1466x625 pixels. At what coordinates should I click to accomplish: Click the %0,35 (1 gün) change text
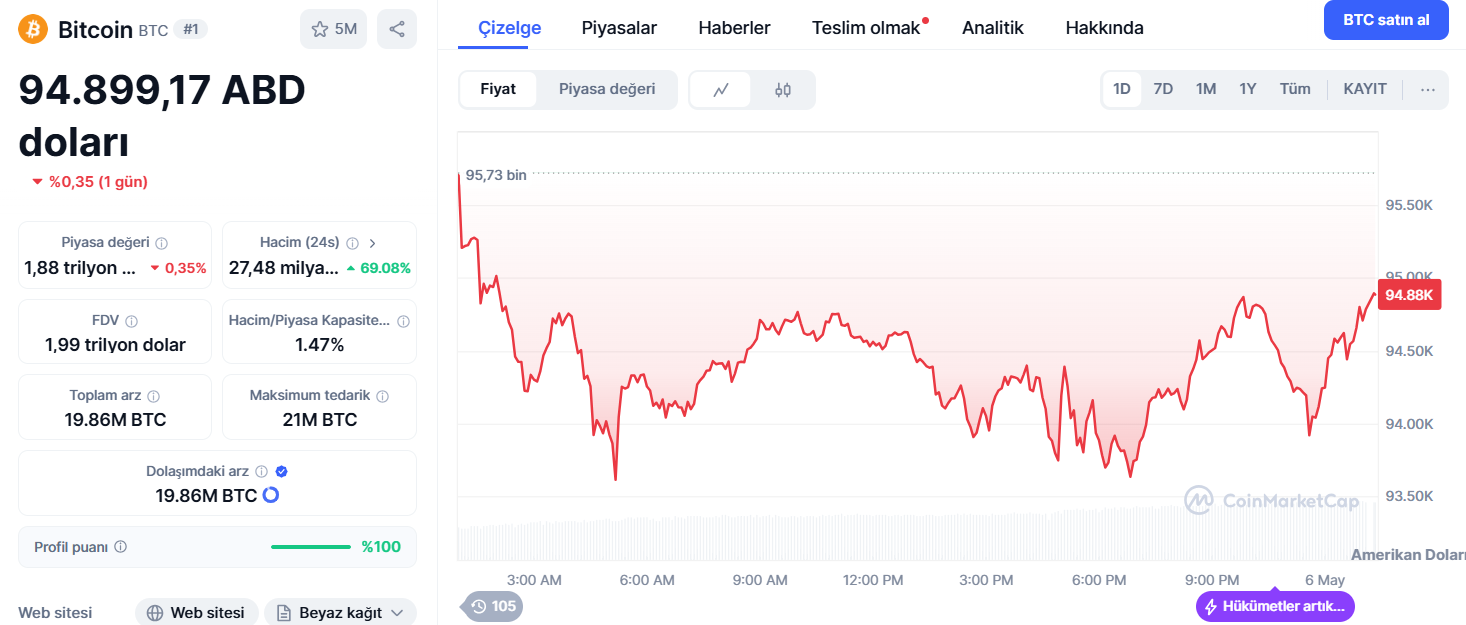98,182
